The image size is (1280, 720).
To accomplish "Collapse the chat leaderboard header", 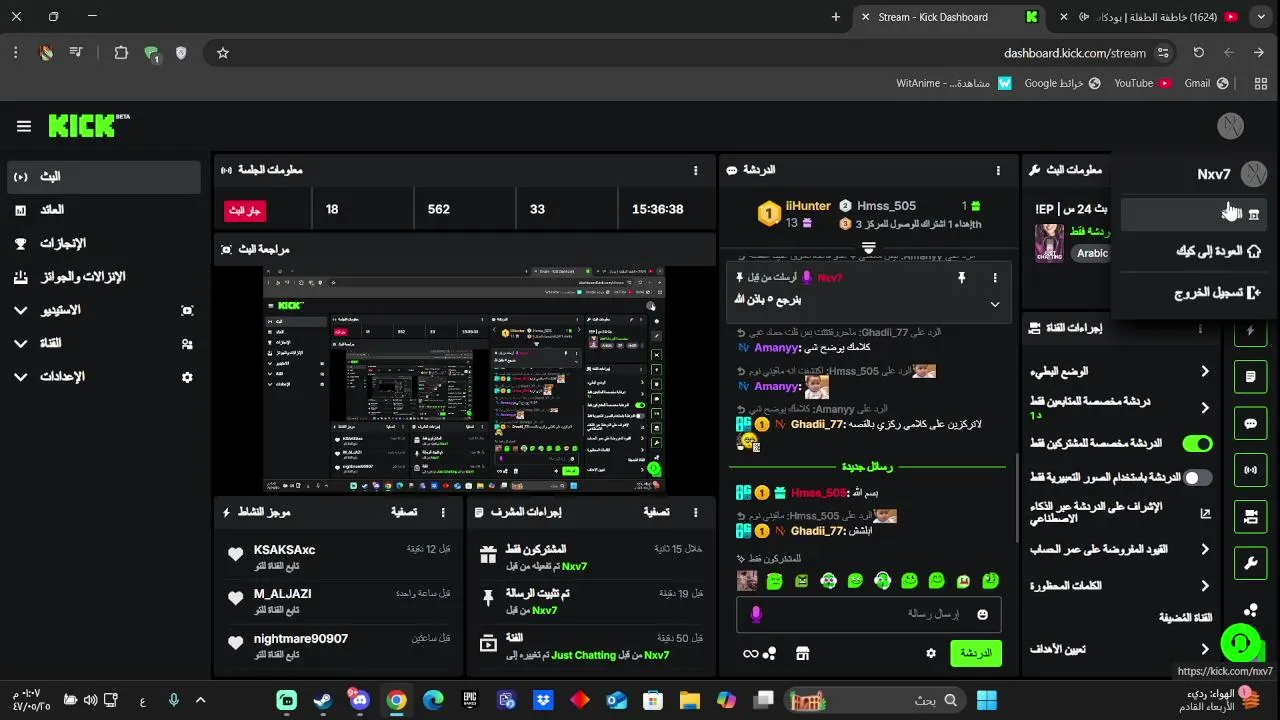I will click(868, 247).
